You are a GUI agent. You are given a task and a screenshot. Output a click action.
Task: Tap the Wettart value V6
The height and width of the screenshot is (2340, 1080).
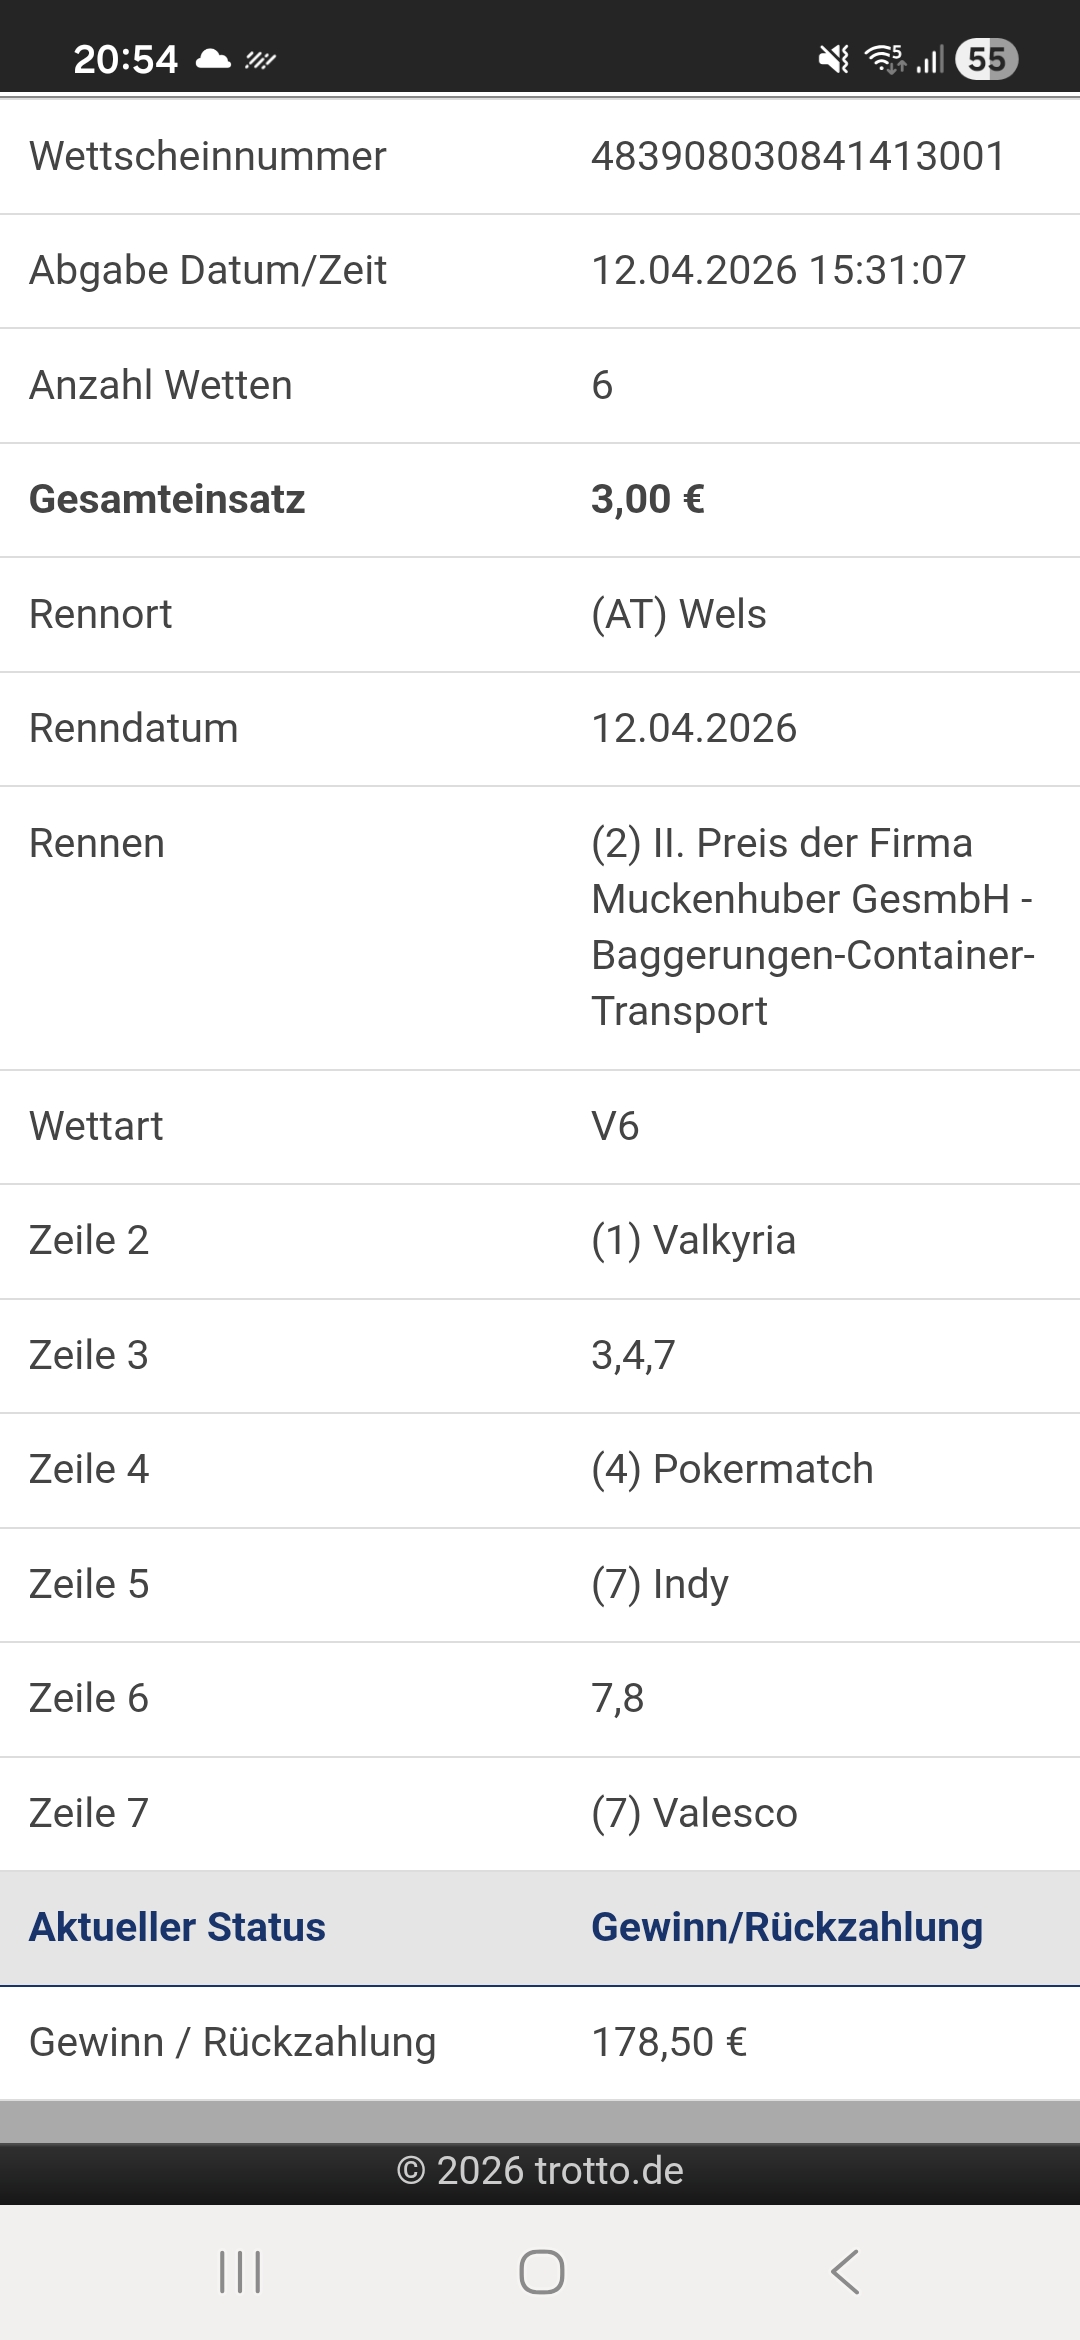615,1126
